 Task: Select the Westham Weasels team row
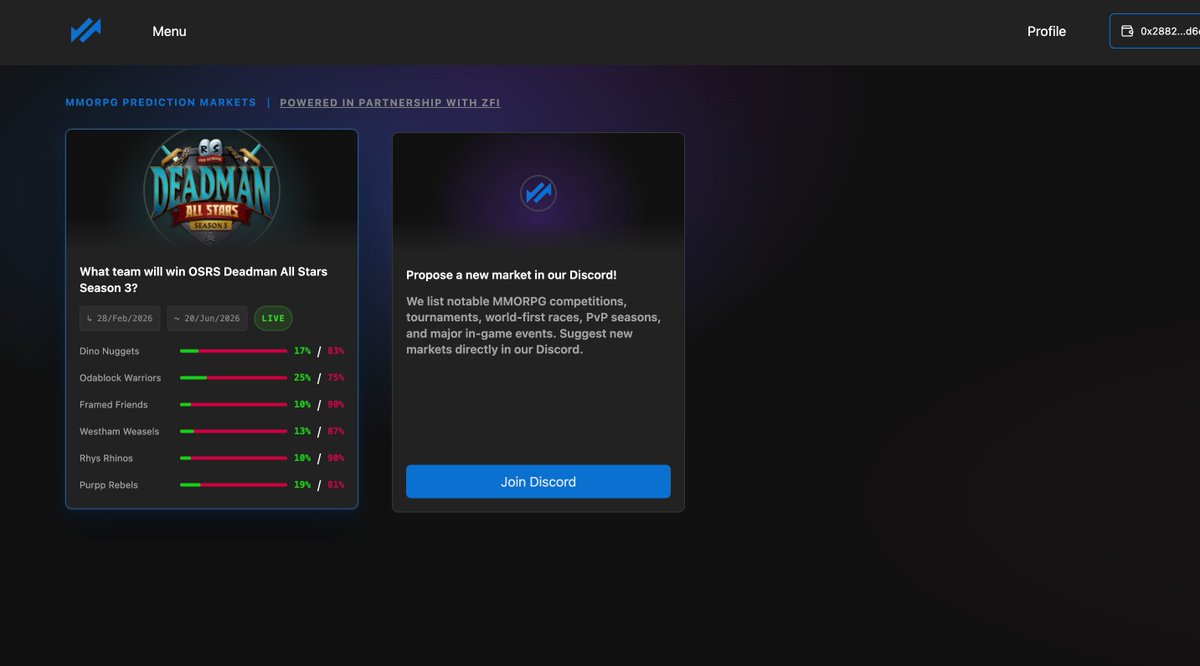pos(212,432)
